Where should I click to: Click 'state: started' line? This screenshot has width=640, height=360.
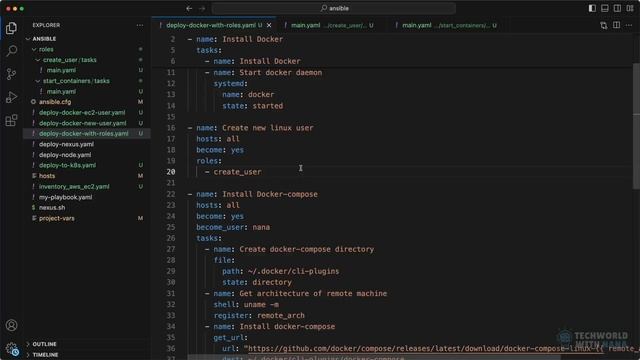point(253,106)
